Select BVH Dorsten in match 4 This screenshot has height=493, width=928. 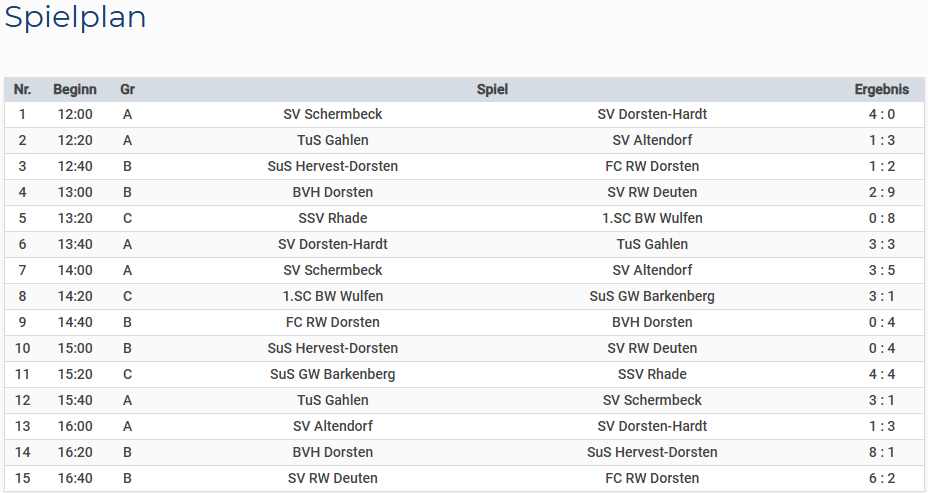point(333,192)
